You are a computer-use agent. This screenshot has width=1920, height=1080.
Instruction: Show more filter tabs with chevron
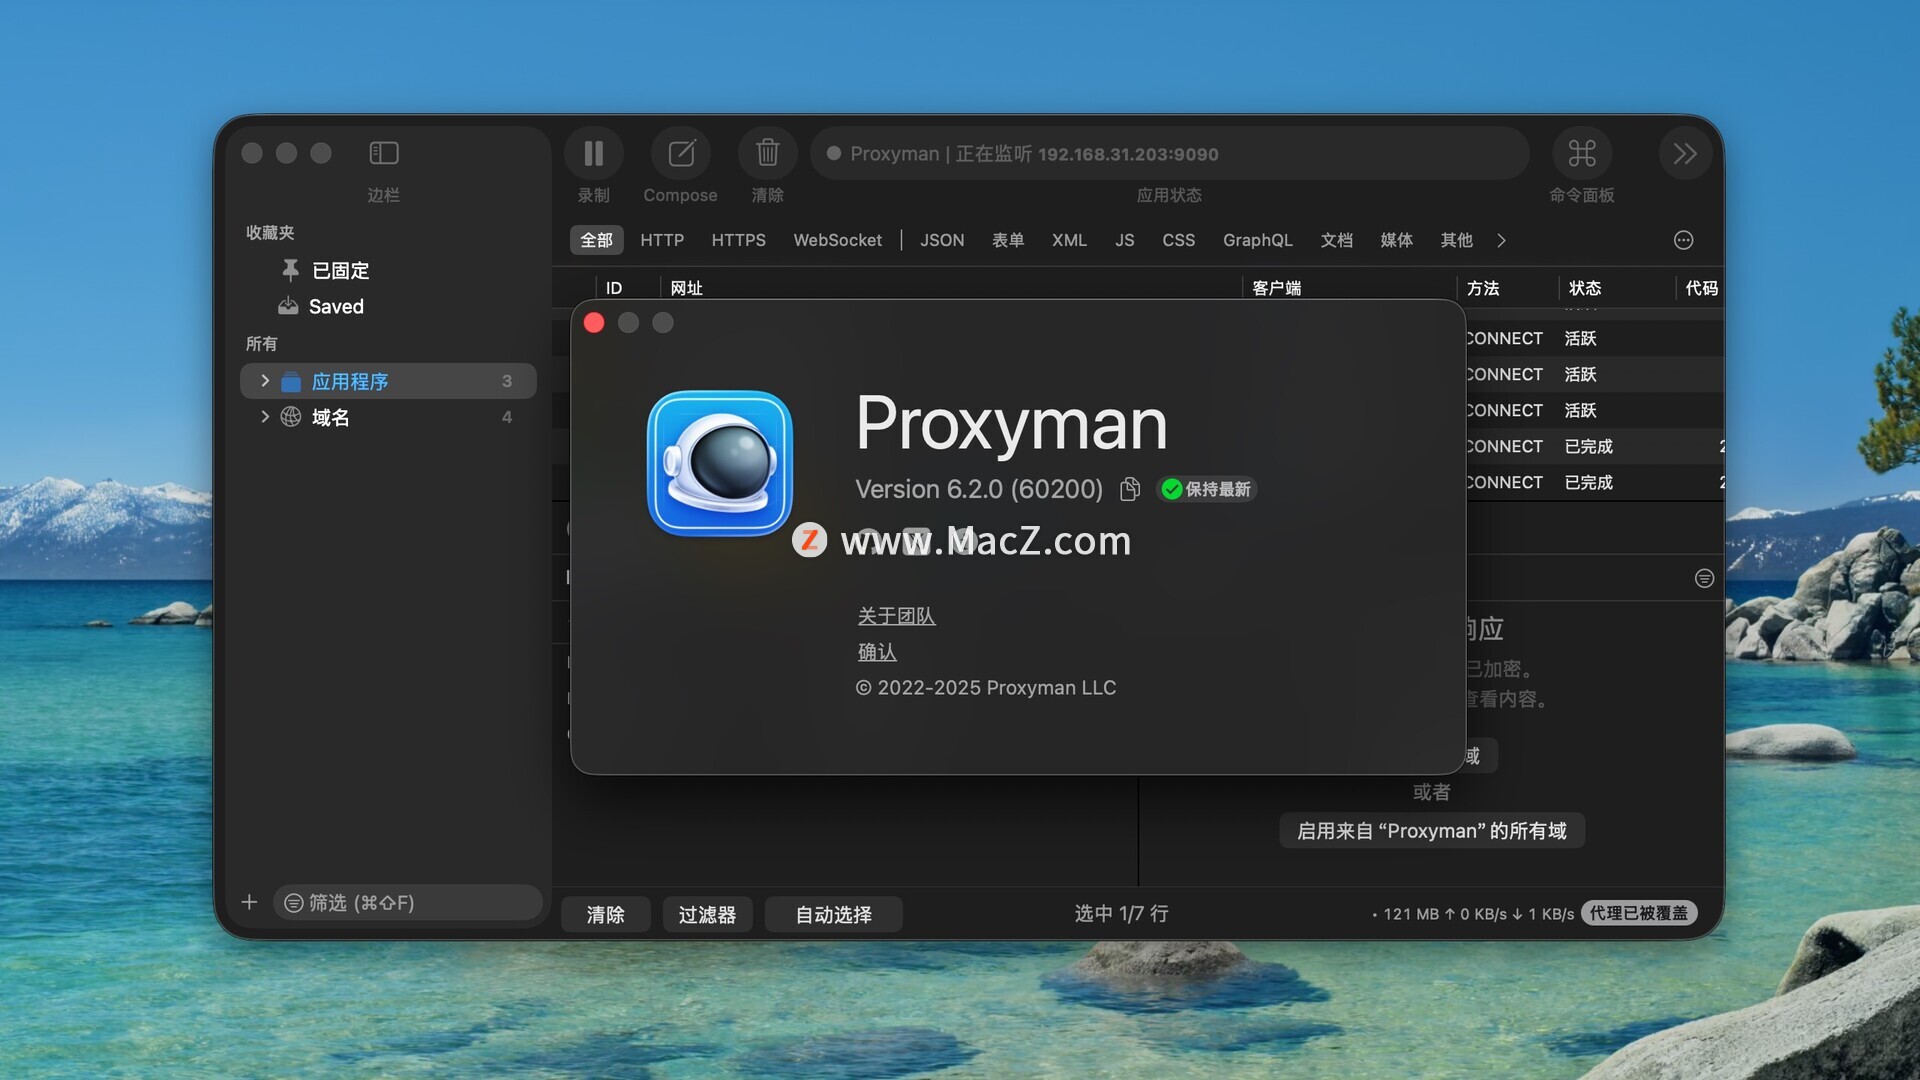coord(1501,240)
